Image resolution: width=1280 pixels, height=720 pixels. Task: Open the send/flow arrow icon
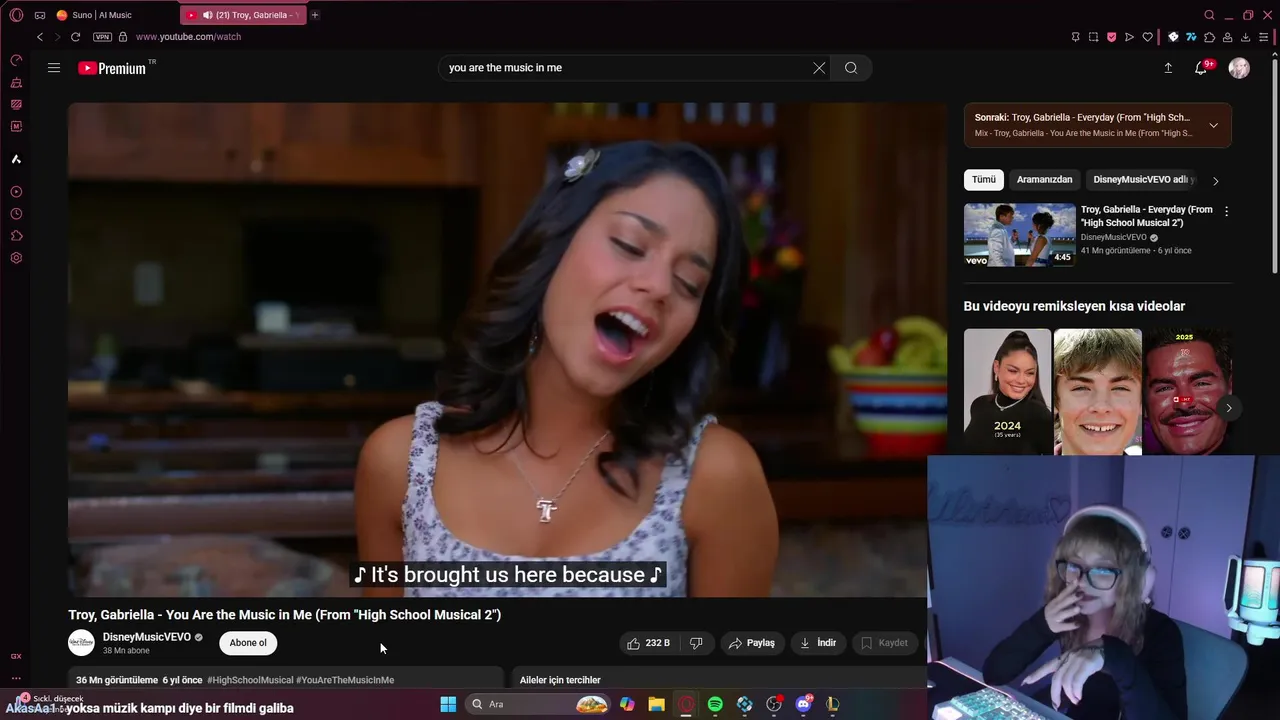[x=1129, y=37]
